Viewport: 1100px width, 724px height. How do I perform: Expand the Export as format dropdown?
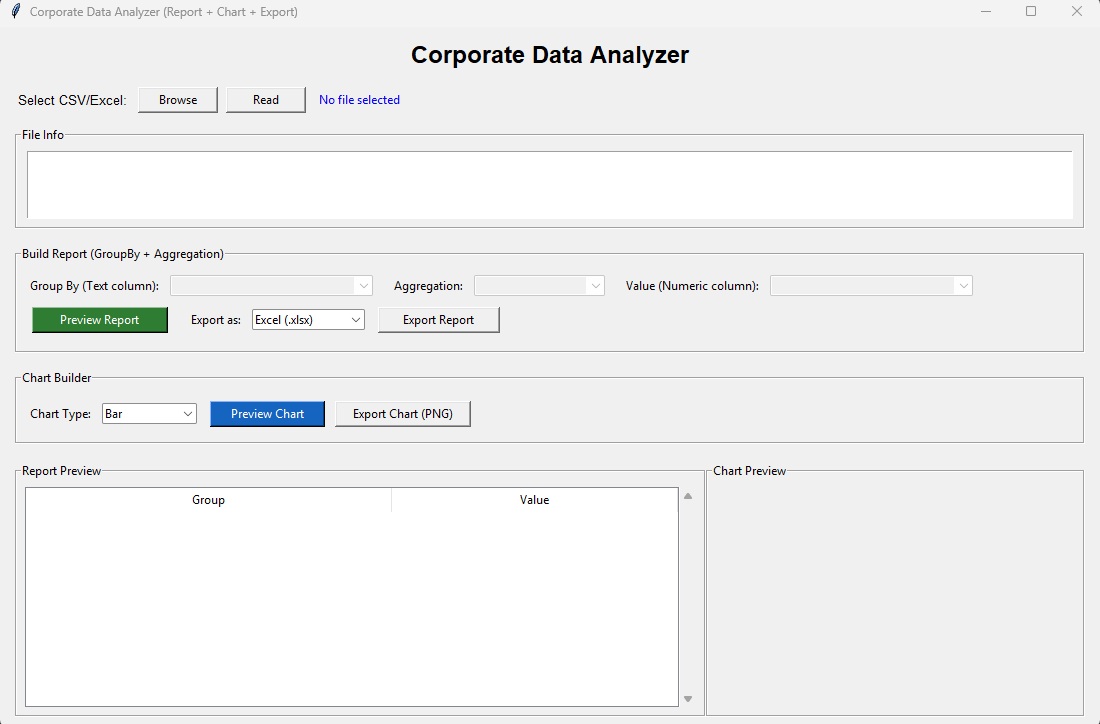coord(309,320)
